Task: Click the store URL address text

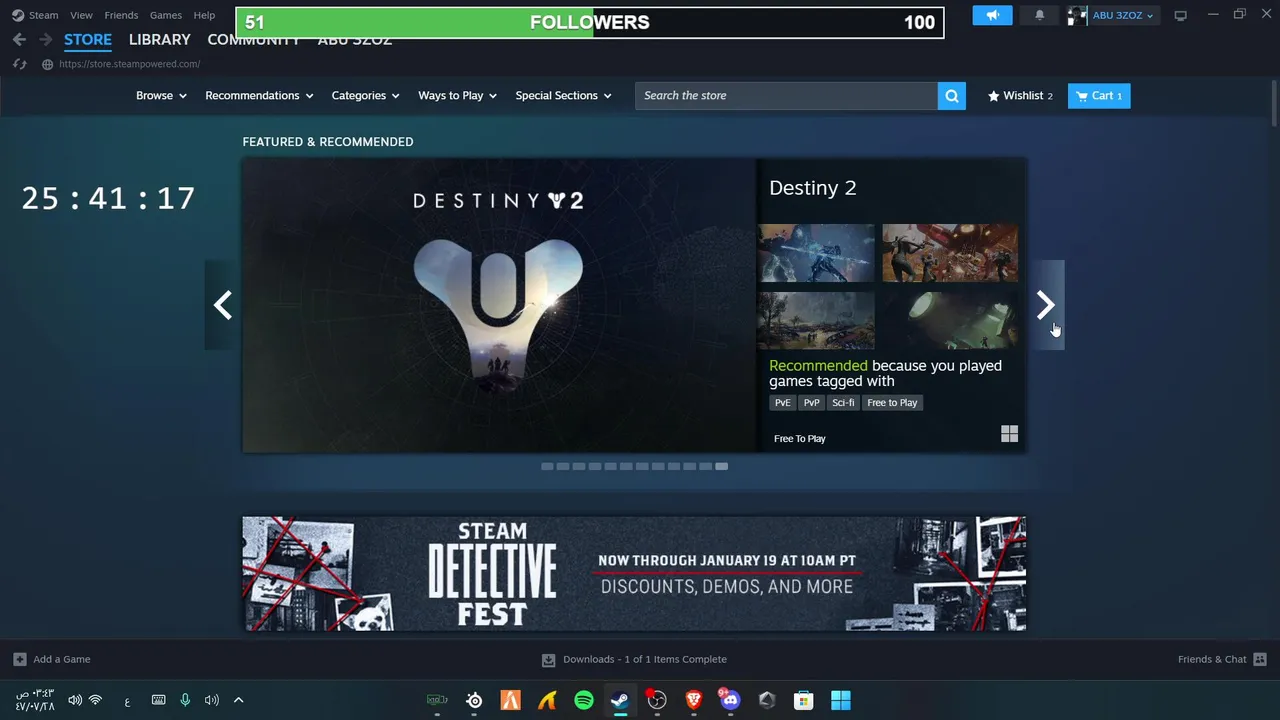Action: pyautogui.click(x=129, y=64)
